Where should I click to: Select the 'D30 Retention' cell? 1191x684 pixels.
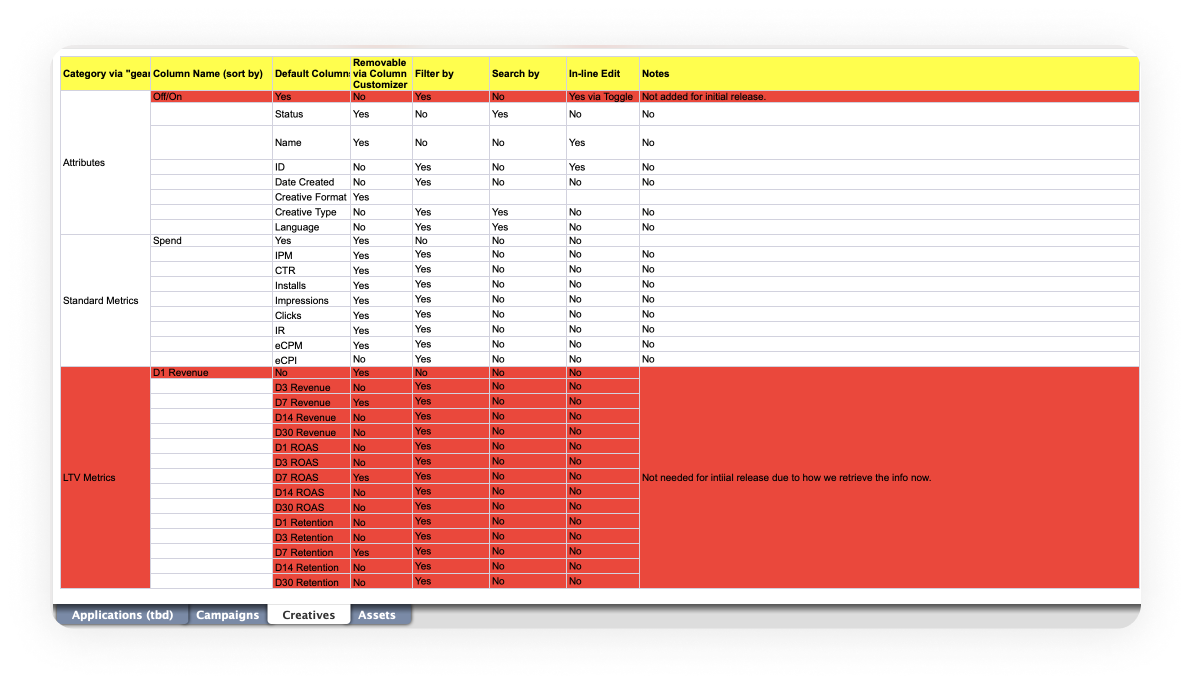pos(311,582)
